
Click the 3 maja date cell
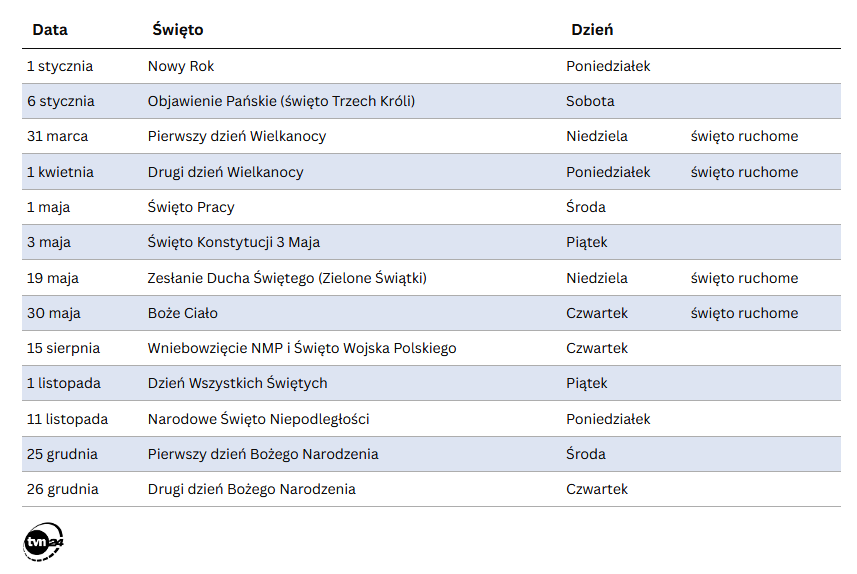(x=49, y=242)
